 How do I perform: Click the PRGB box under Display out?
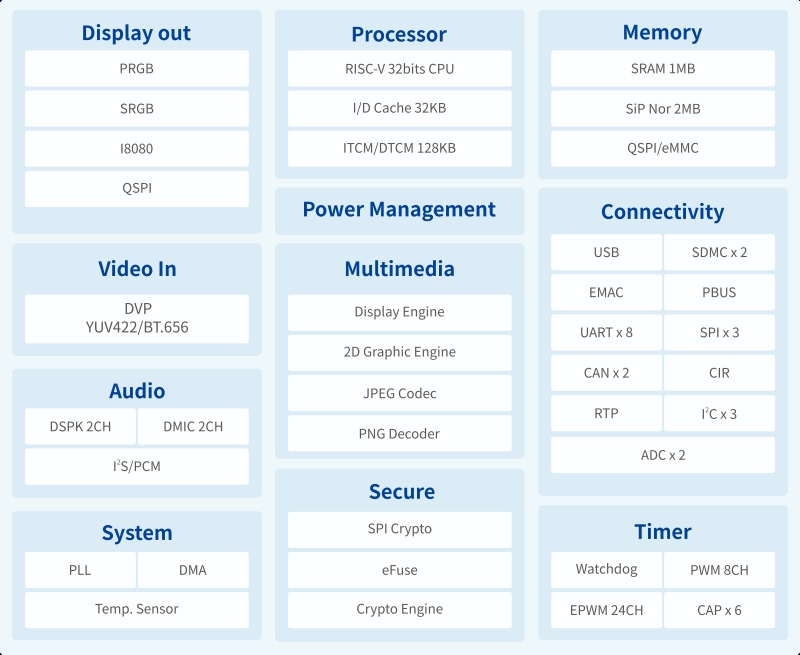[137, 68]
